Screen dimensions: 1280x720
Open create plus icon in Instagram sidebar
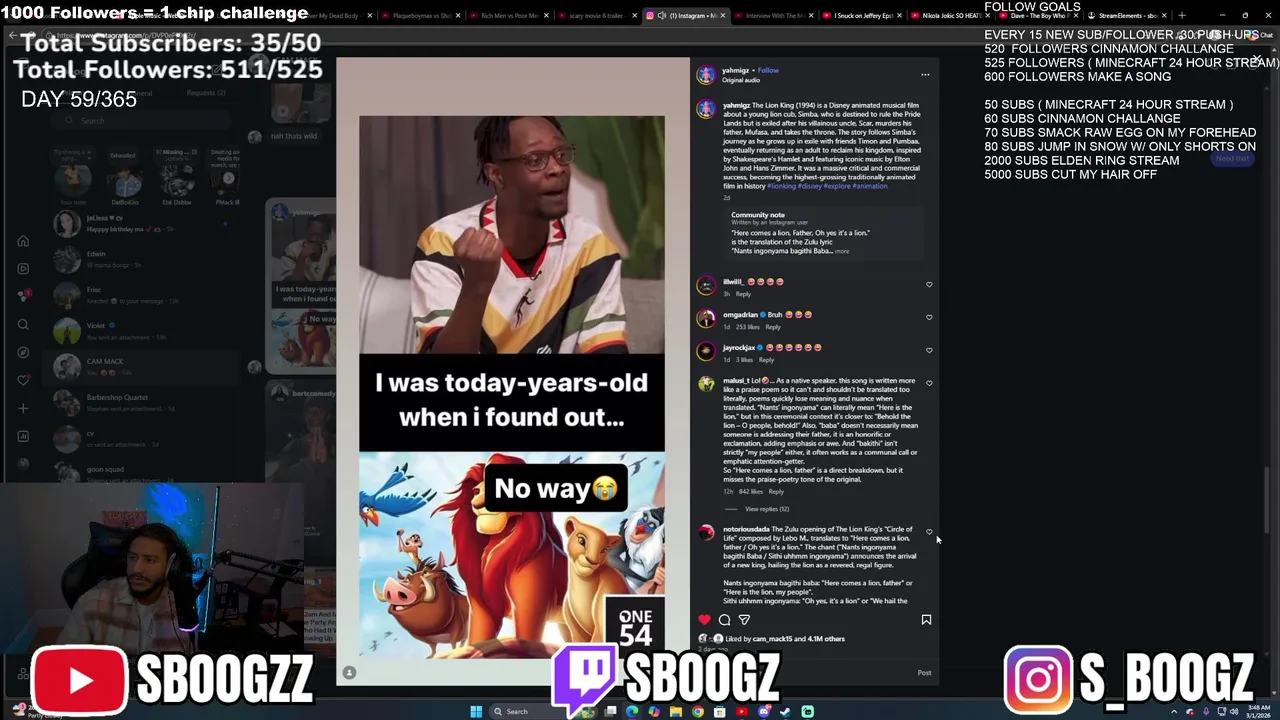click(23, 408)
